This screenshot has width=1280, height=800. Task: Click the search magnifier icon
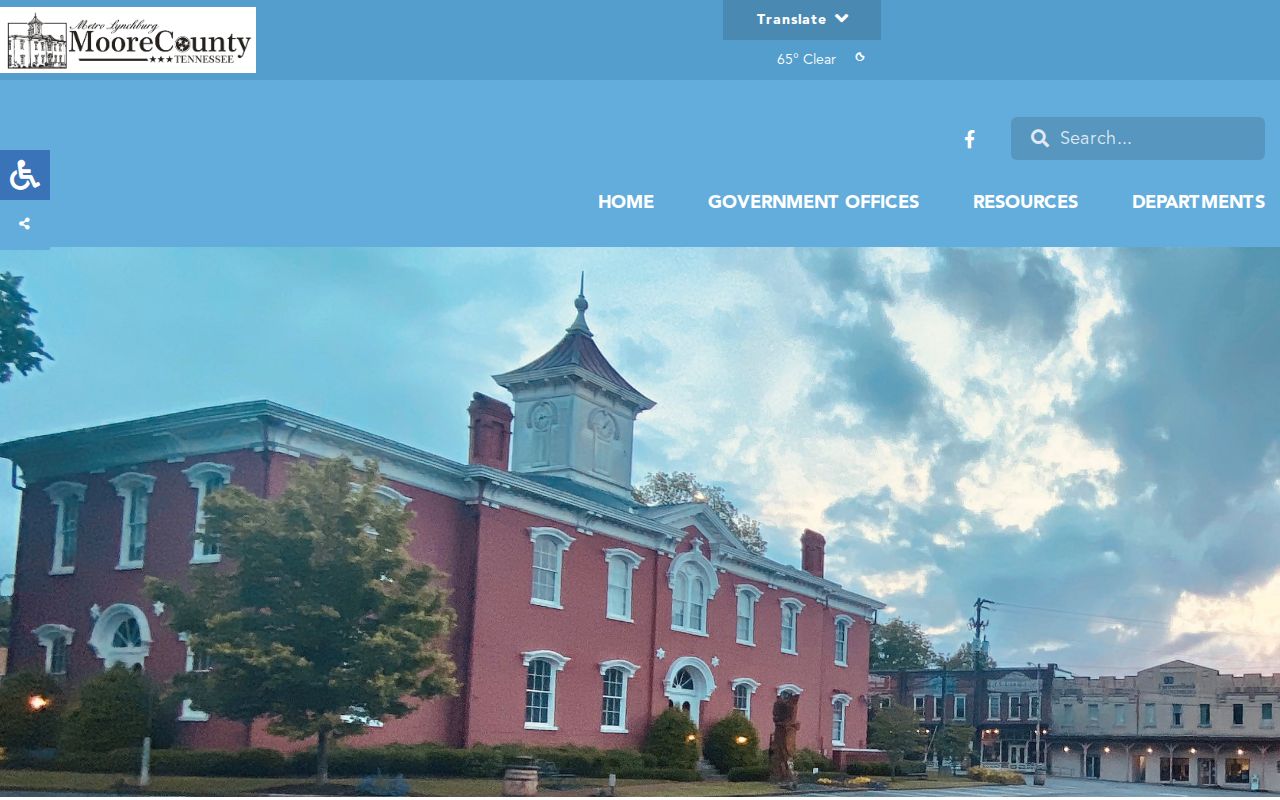(x=1040, y=138)
